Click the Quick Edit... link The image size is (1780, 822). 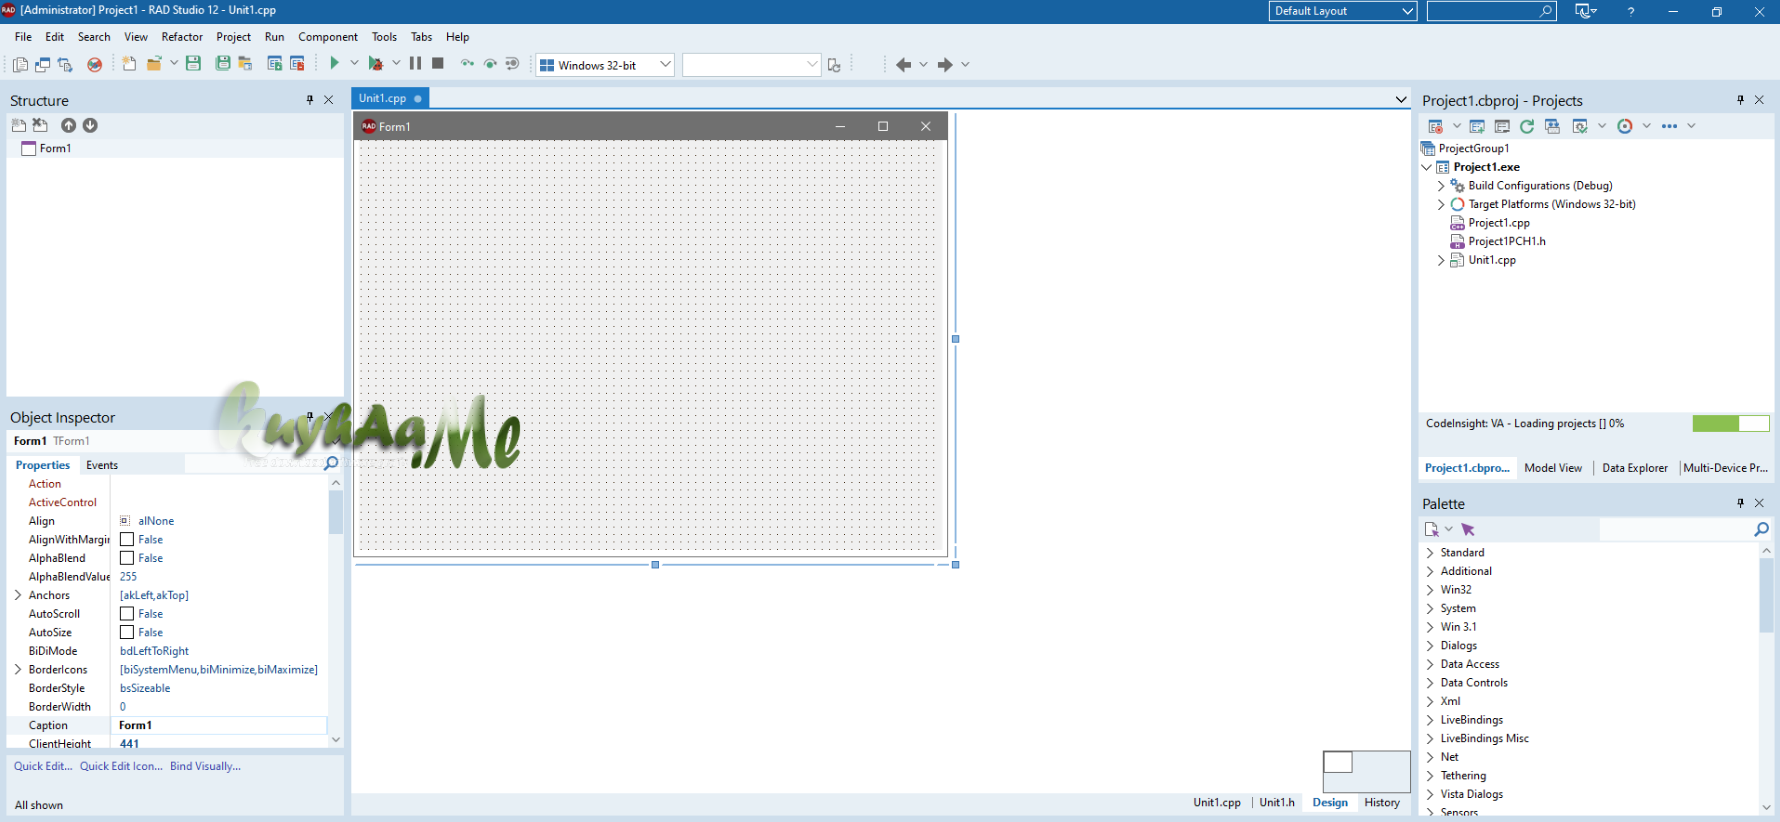43,766
